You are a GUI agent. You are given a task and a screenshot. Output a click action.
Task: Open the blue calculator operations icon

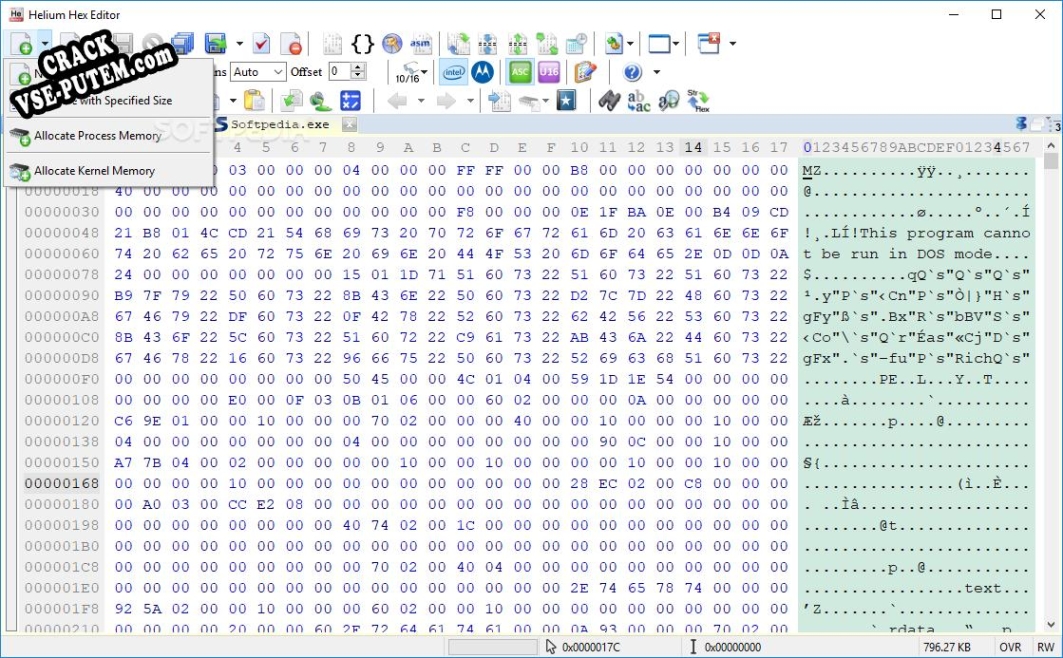350,100
